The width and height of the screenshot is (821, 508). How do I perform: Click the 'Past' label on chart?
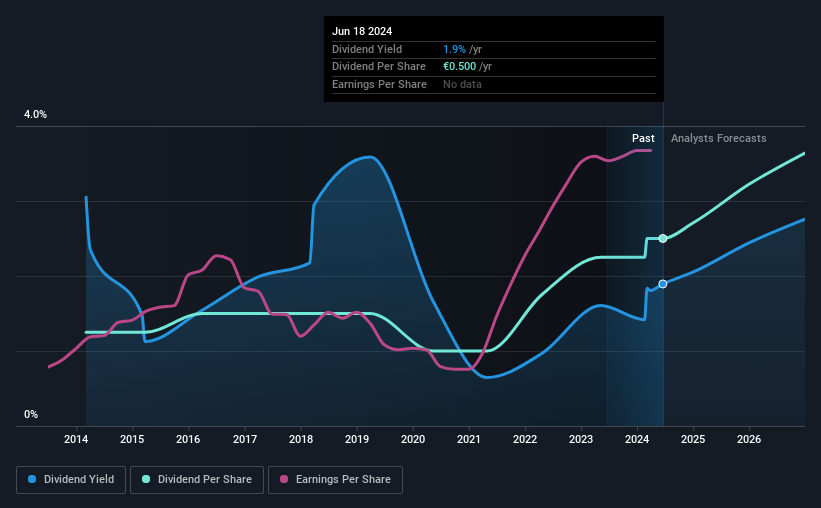(x=643, y=138)
